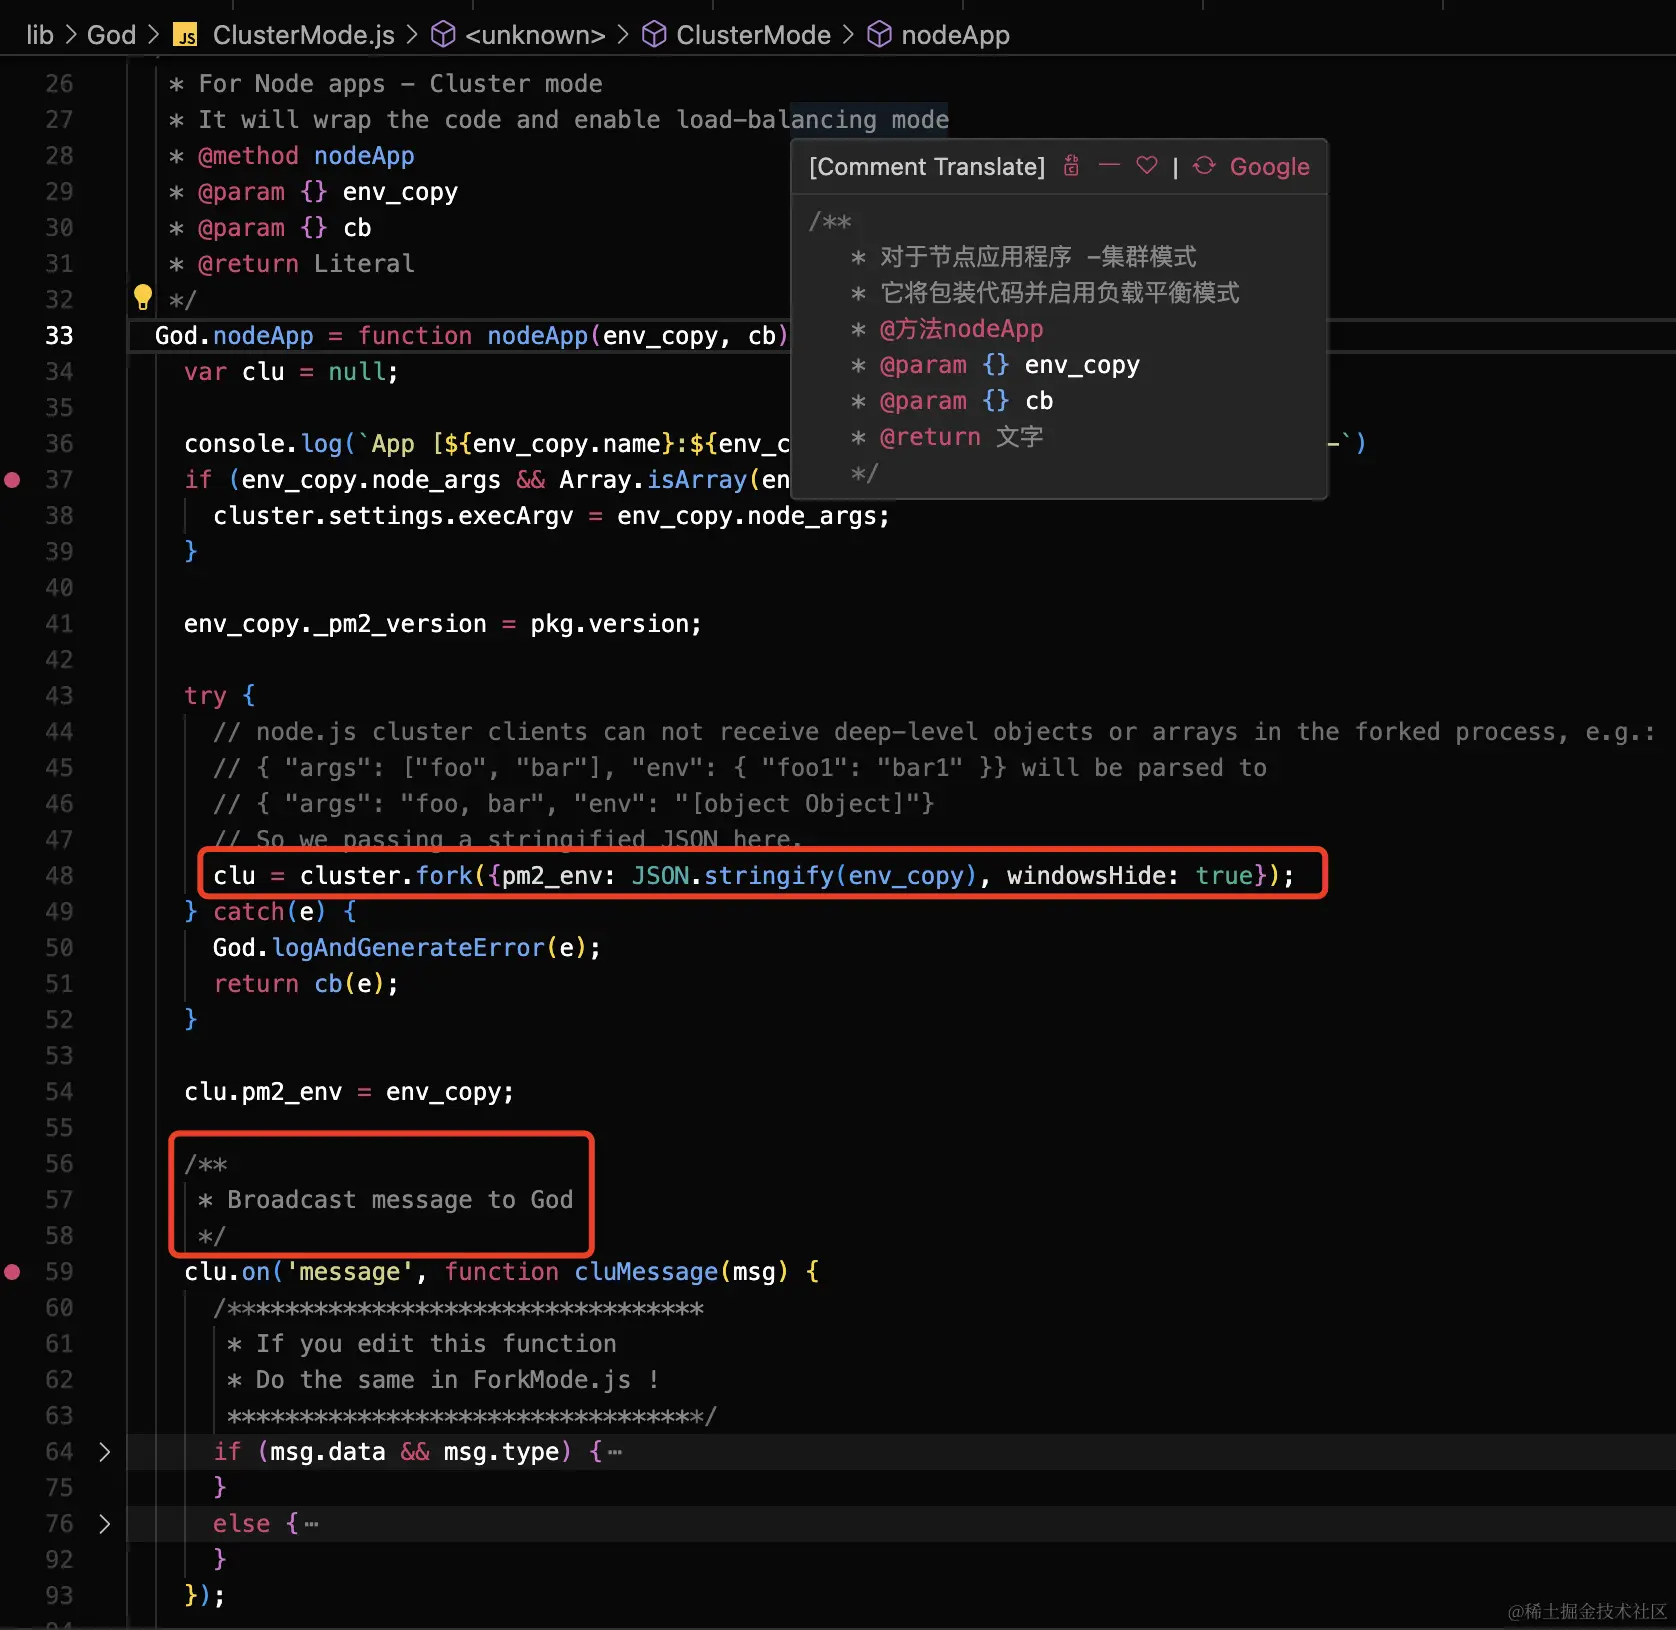The width and height of the screenshot is (1676, 1630).
Task: Click 'var clu = null;' on line 34
Action: (291, 372)
